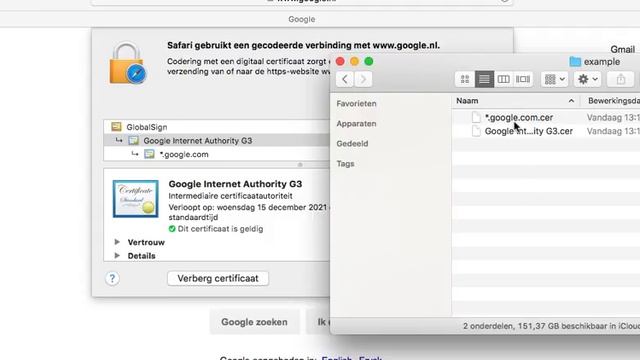This screenshot has height=360, width=640.
Task: Click the Favorieten sidebar heading
Action: 356,104
